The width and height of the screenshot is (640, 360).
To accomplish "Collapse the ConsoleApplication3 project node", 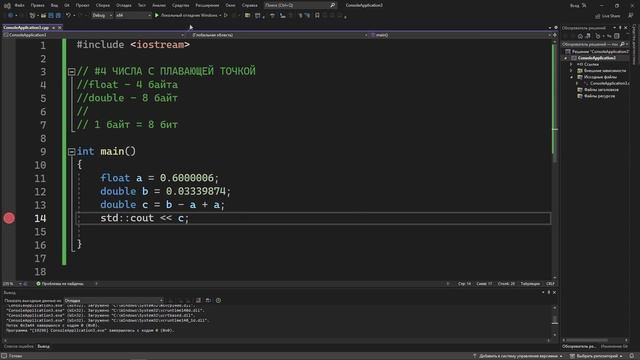I will (566, 58).
